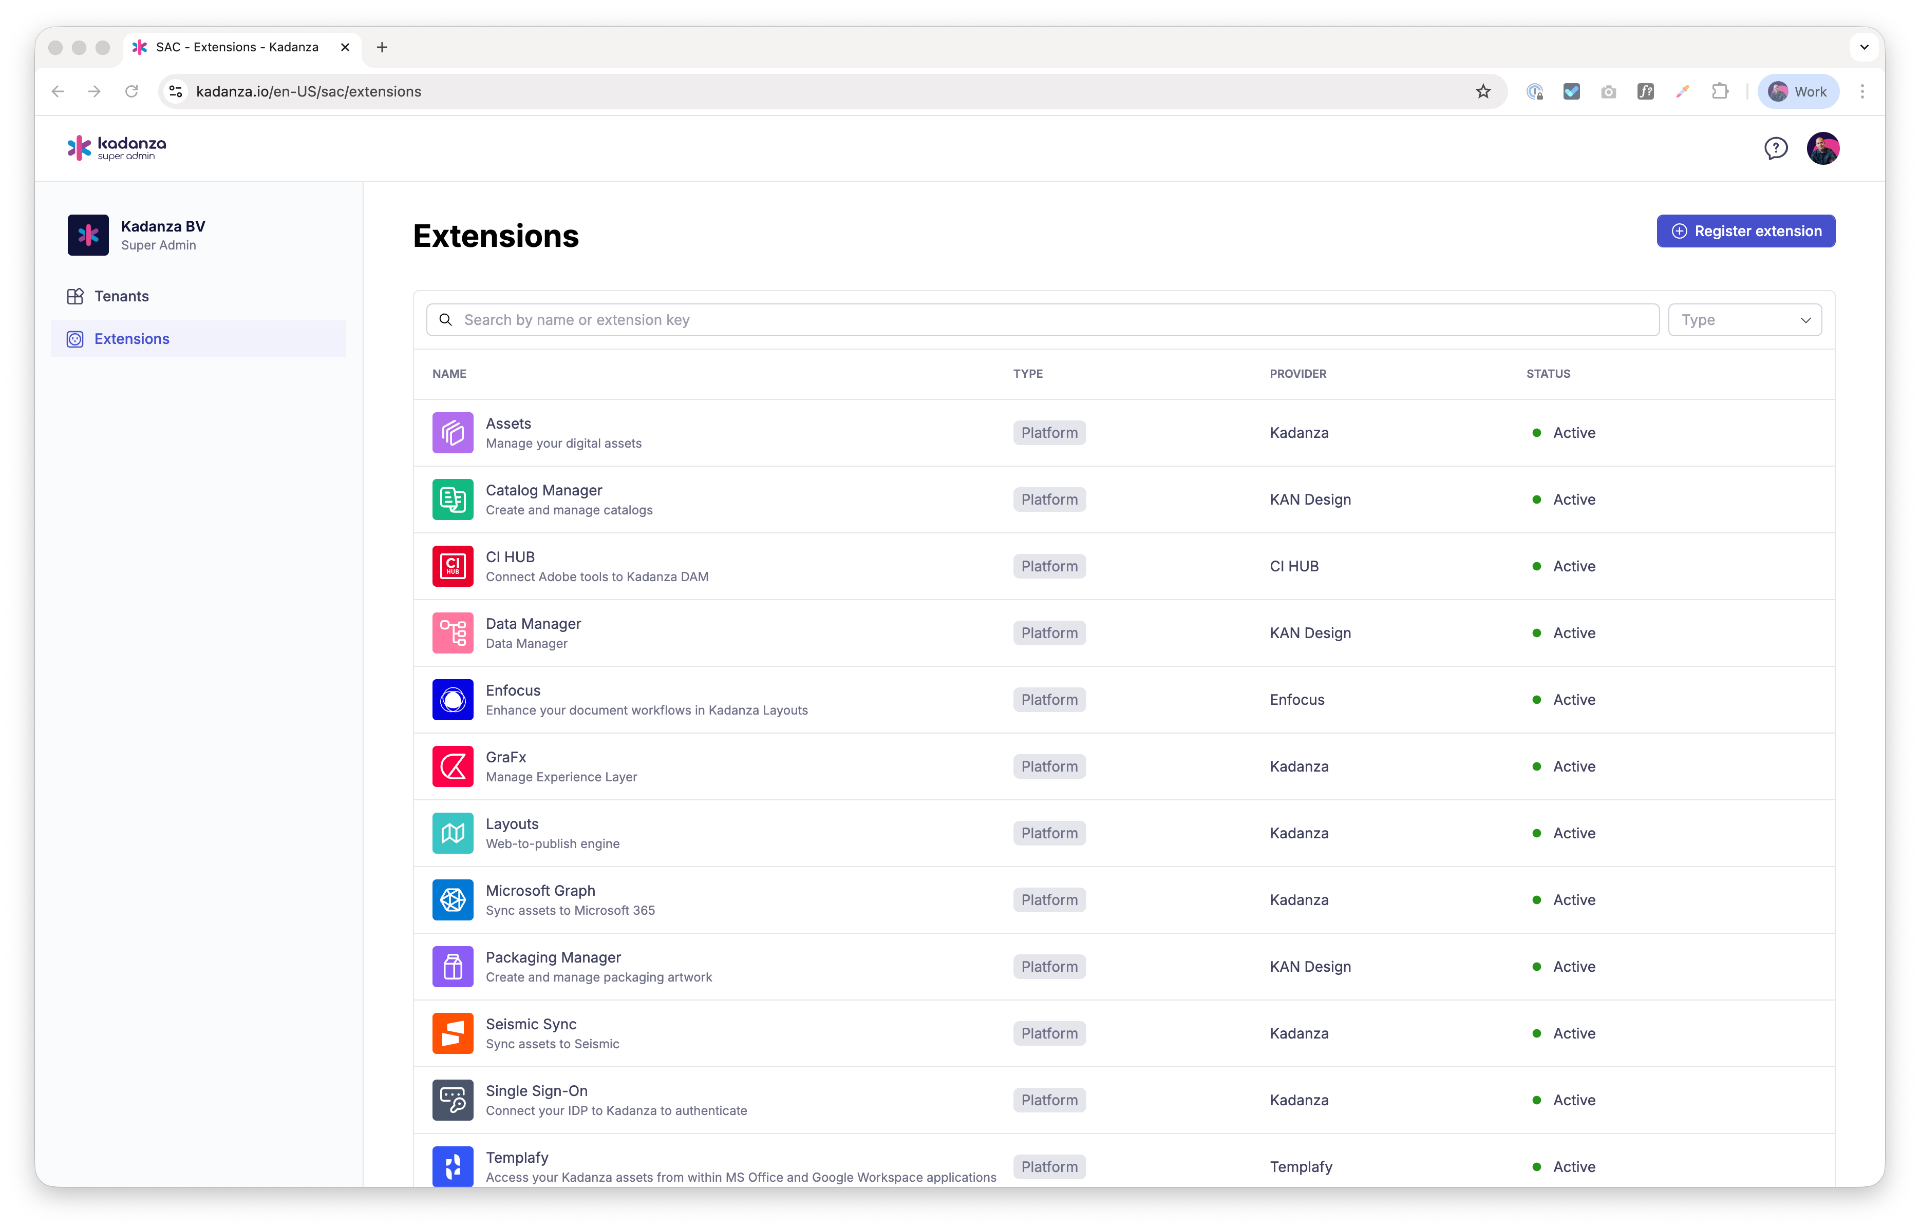Screen dimensions: 1920x1230
Task: Click the CI HUB extension icon
Action: point(453,566)
